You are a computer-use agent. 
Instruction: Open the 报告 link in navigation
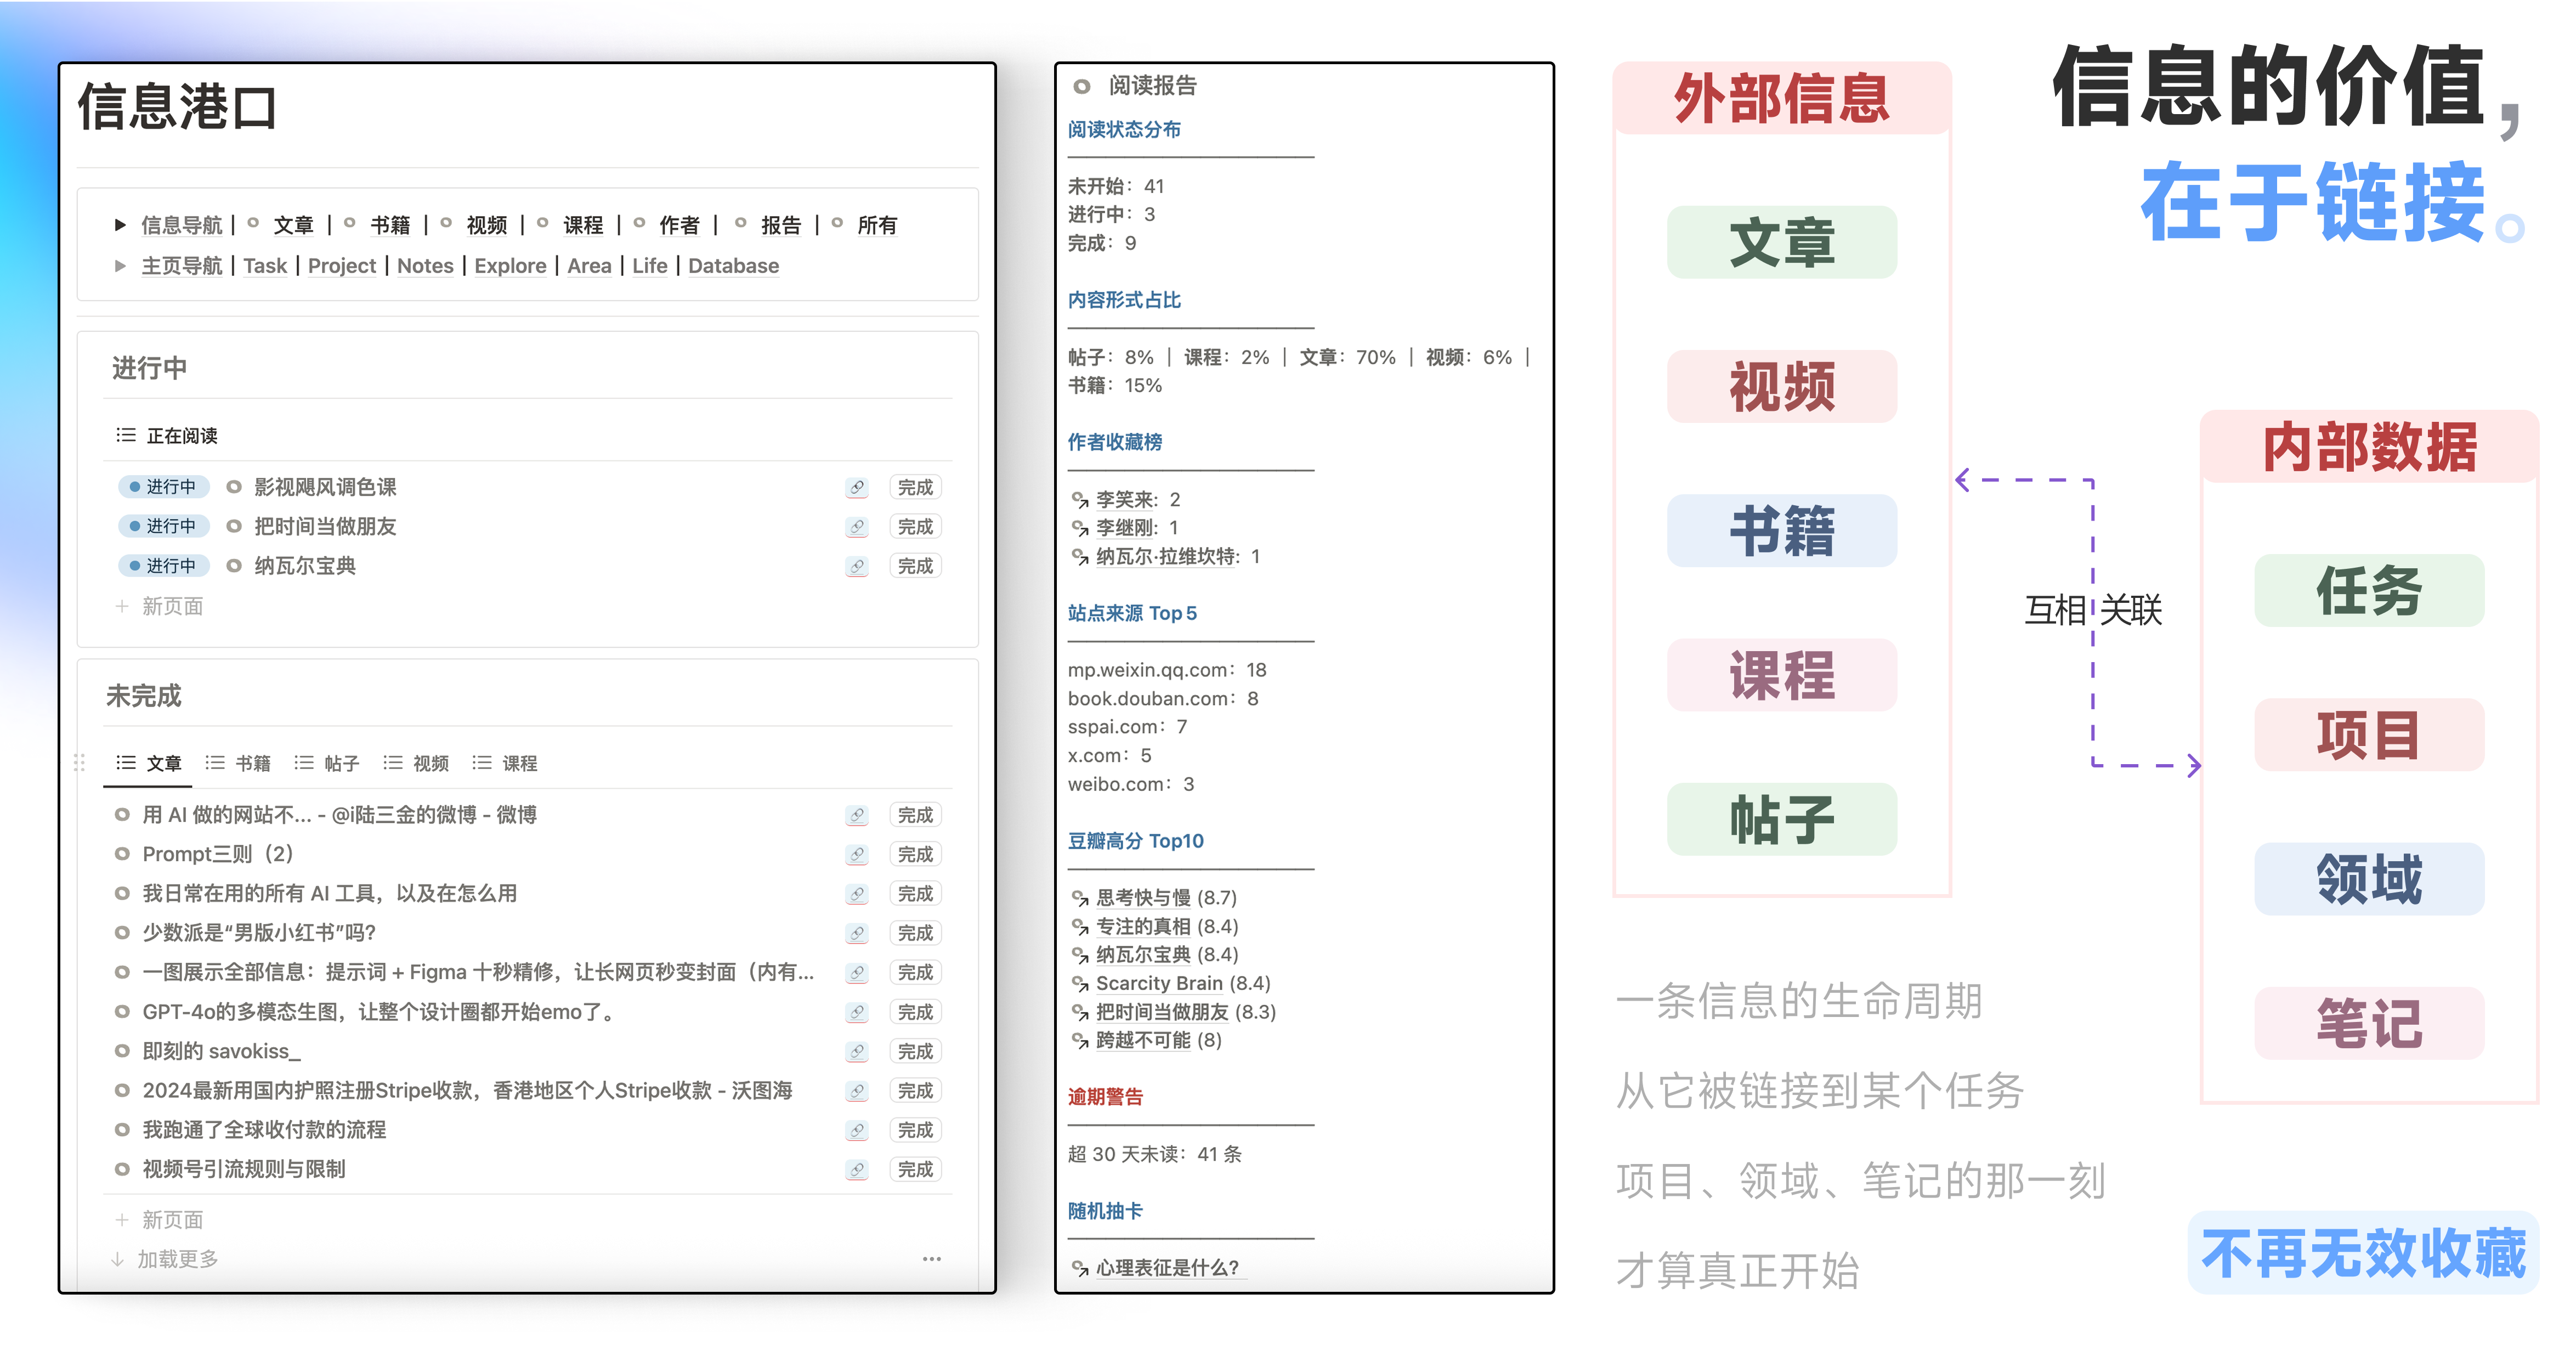(781, 225)
